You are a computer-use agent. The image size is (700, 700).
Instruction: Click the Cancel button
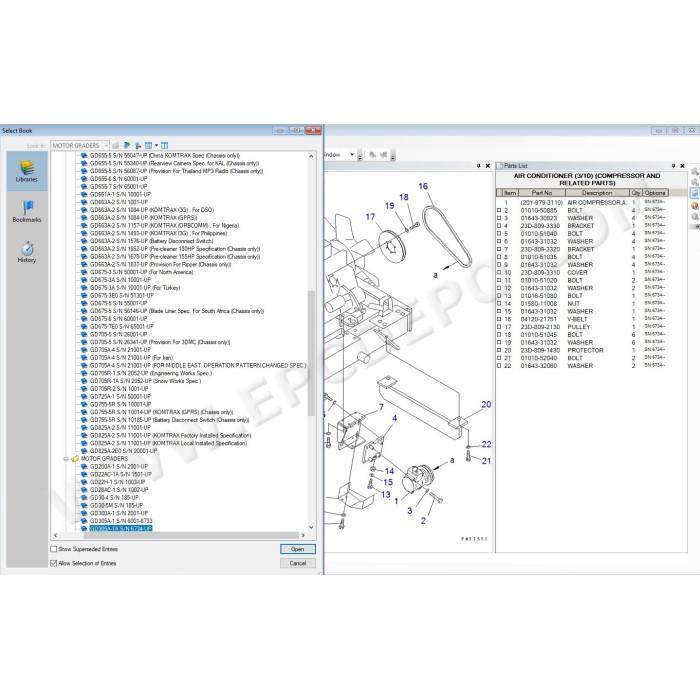[x=298, y=563]
